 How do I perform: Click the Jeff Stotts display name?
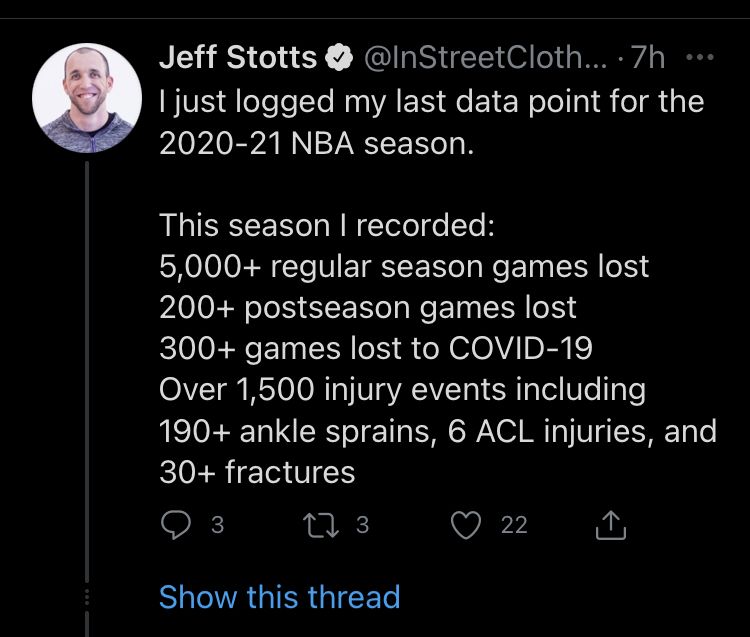pos(238,57)
